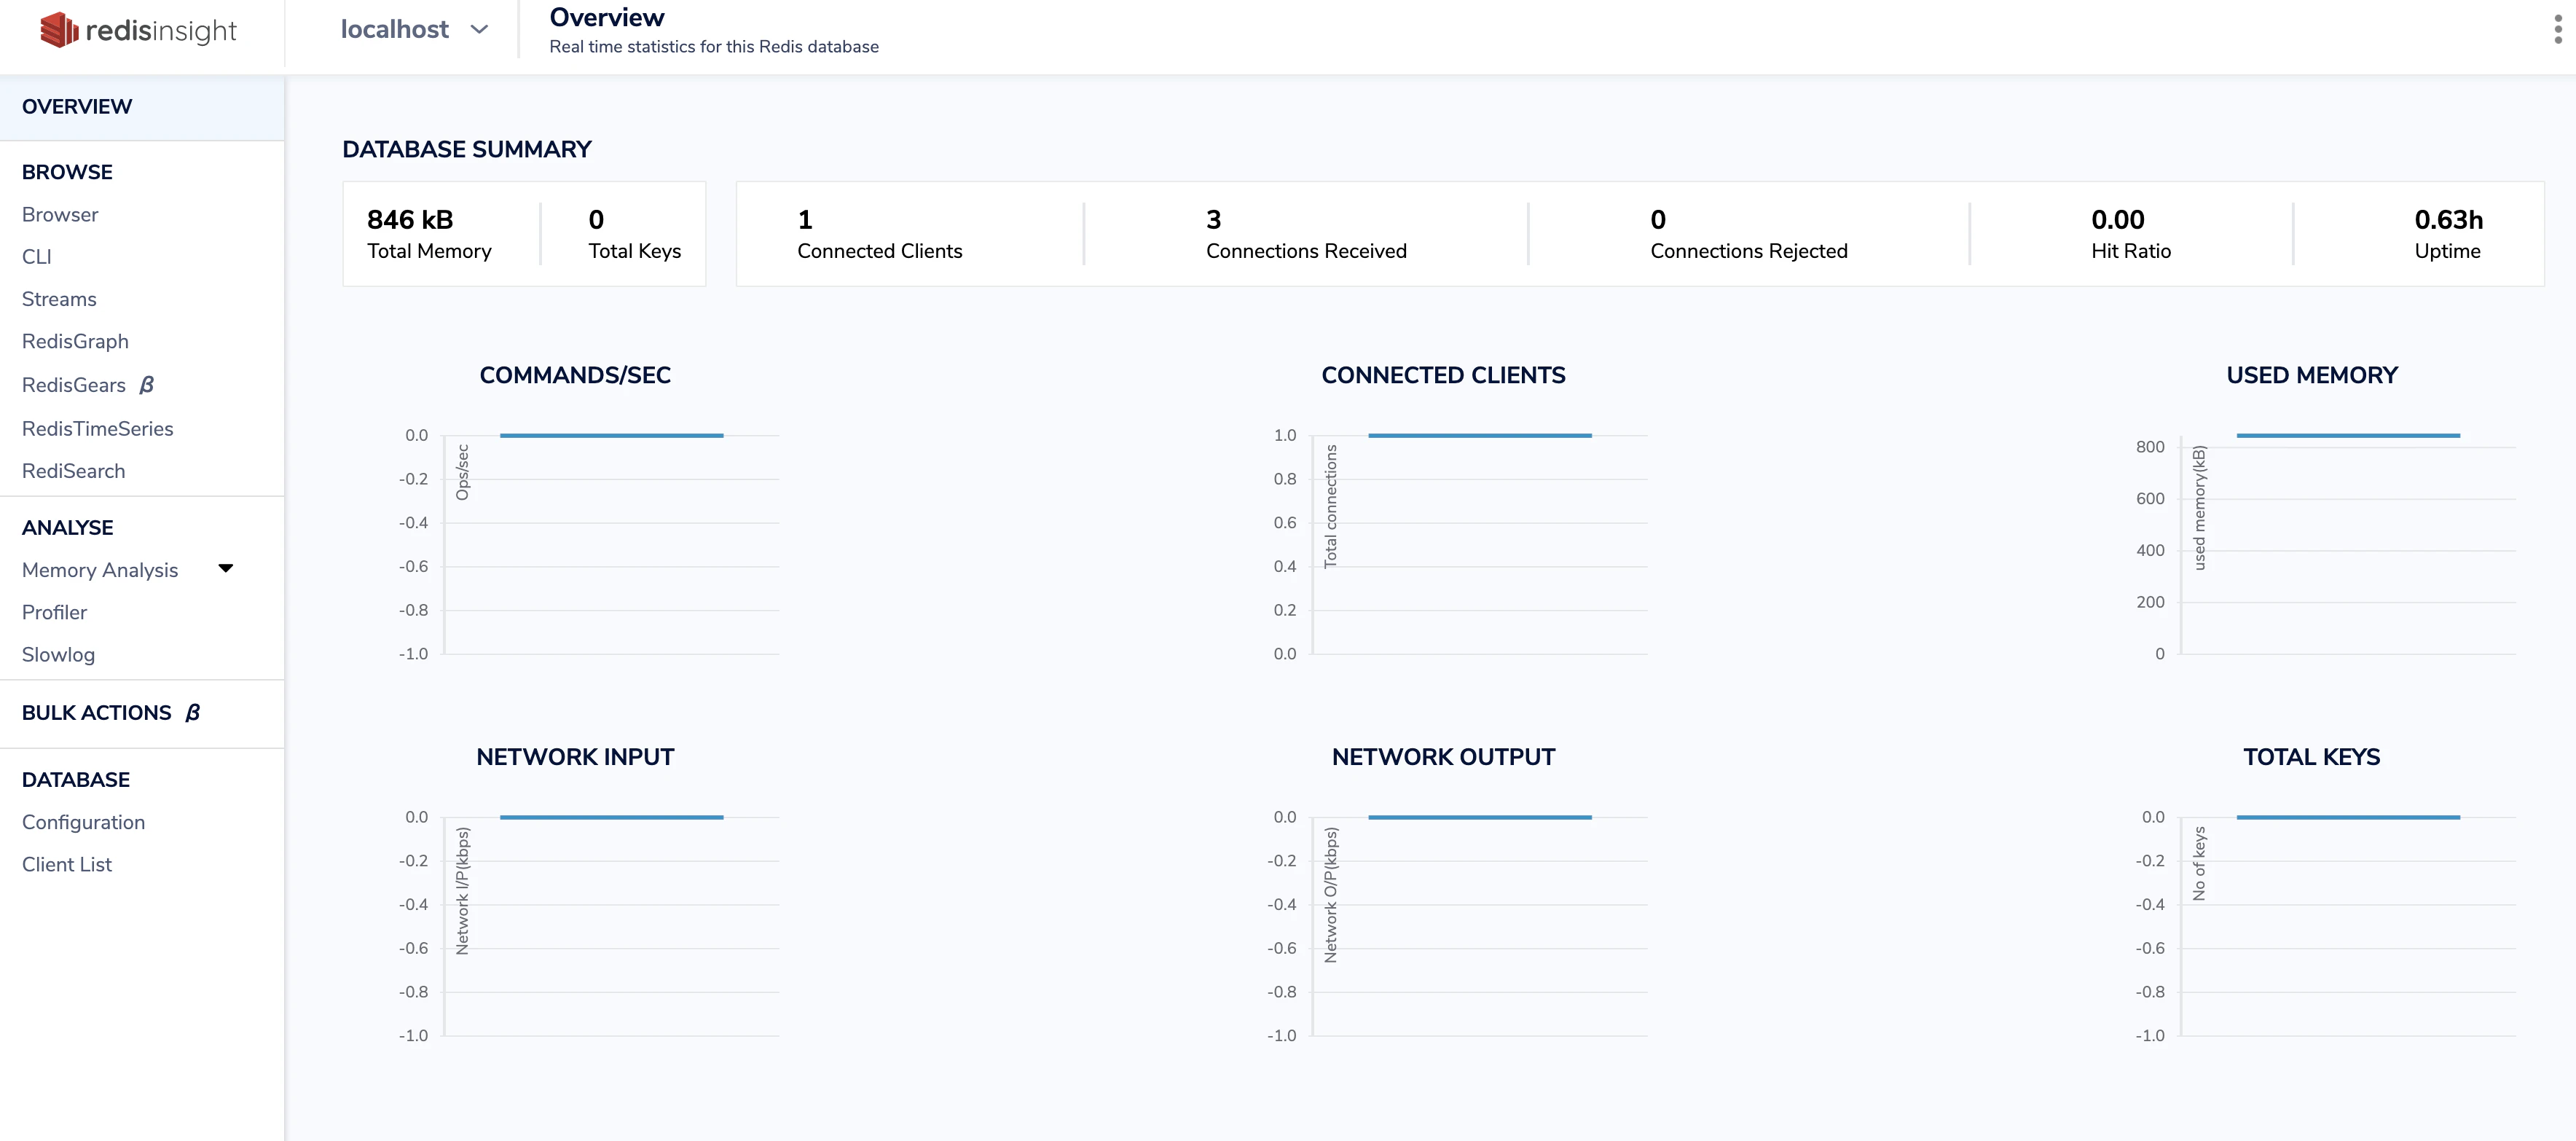Click the RedisInsight logo icon
The height and width of the screenshot is (1141, 2576).
click(58, 30)
